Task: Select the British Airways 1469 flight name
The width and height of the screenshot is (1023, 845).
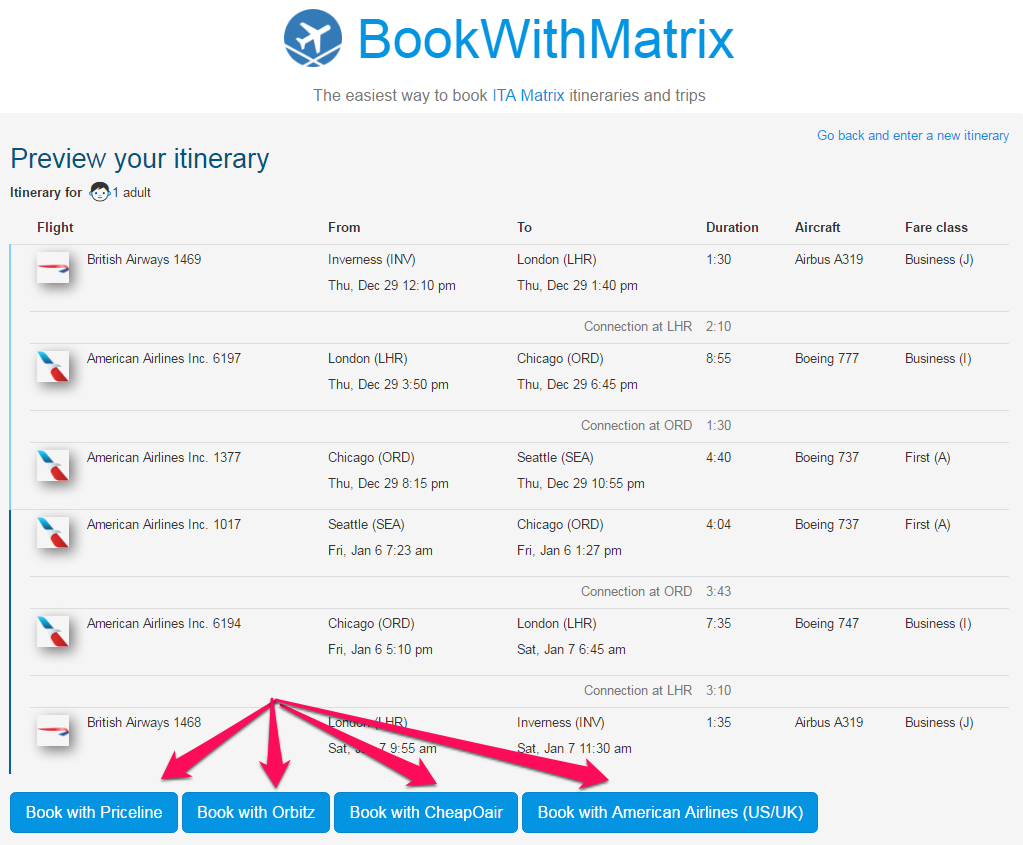Action: [144, 259]
